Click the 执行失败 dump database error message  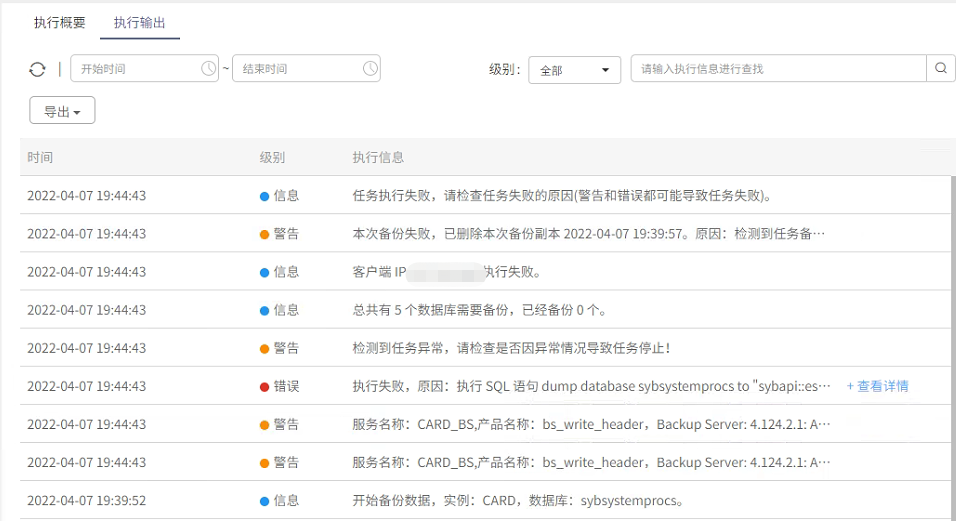coord(591,386)
